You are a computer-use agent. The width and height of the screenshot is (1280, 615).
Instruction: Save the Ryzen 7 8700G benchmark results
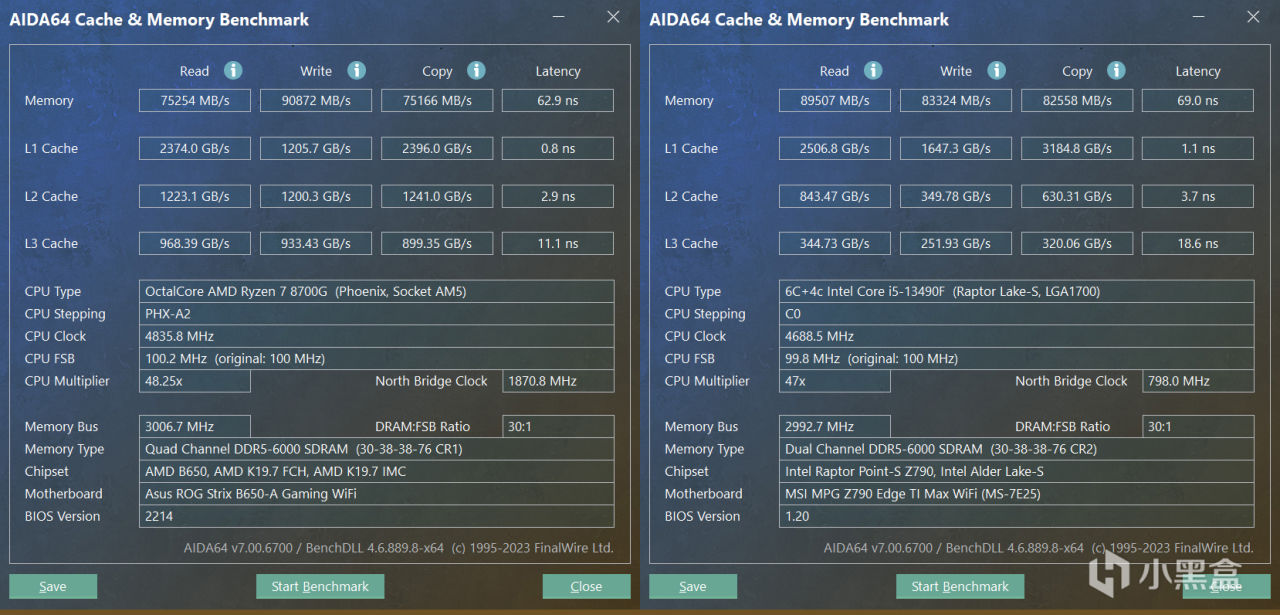tap(53, 587)
